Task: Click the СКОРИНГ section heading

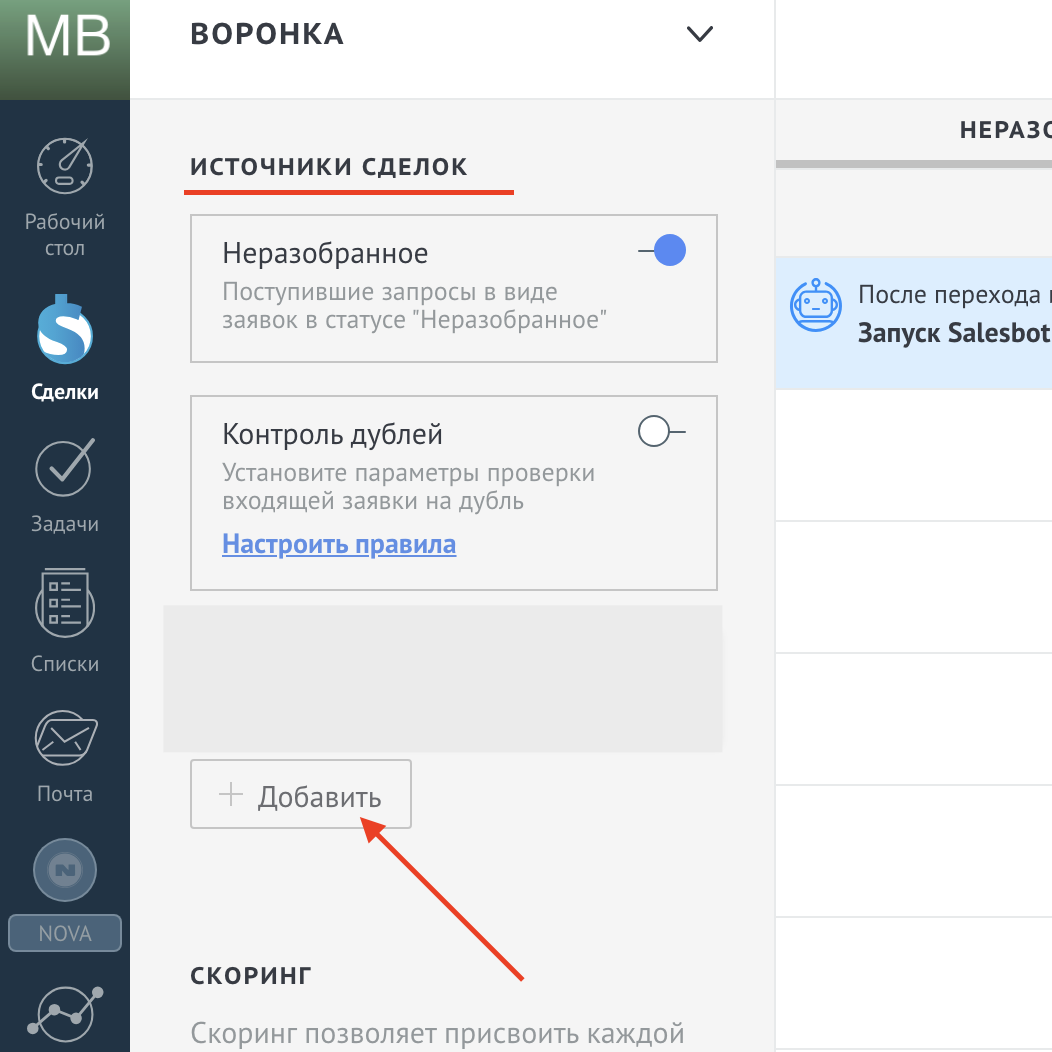Action: [251, 975]
